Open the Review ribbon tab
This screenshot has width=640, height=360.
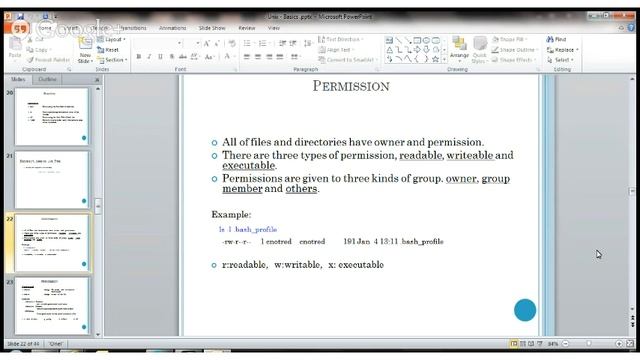click(x=247, y=28)
